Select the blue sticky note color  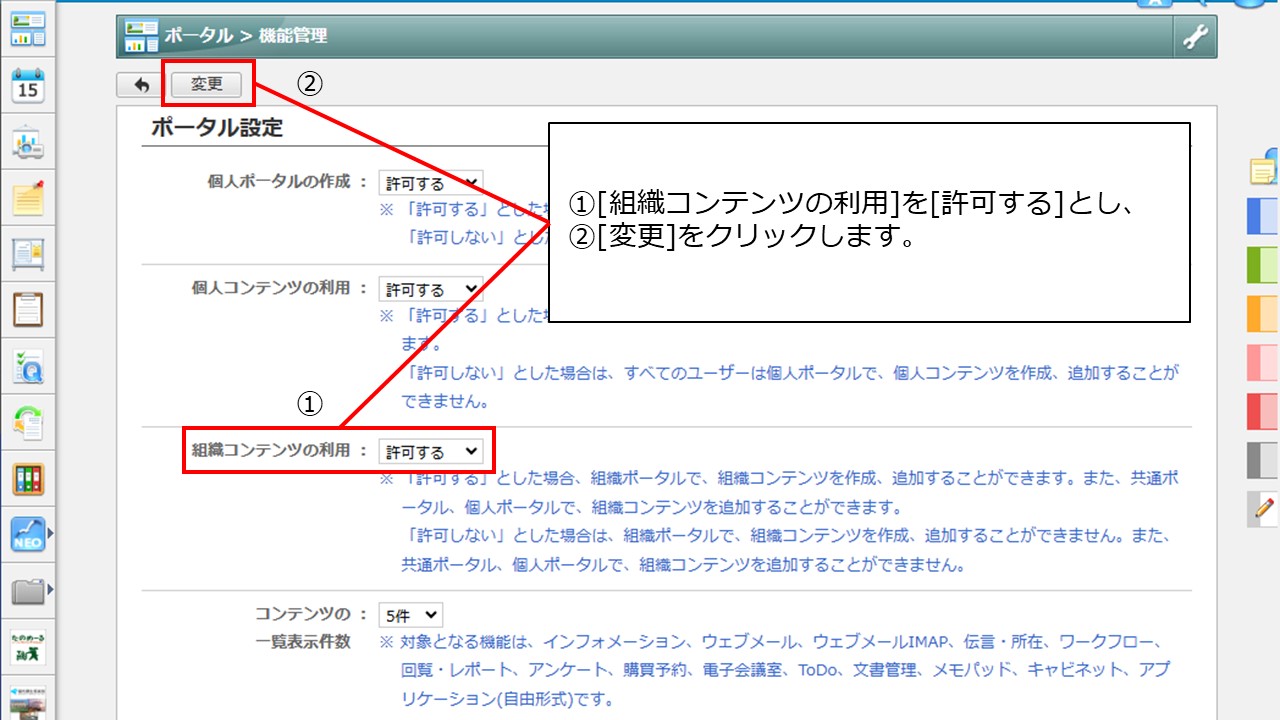pyautogui.click(x=1263, y=217)
